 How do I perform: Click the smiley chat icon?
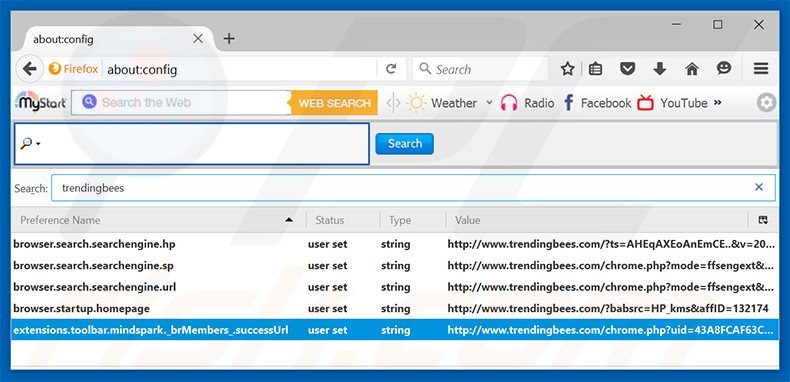tap(724, 68)
